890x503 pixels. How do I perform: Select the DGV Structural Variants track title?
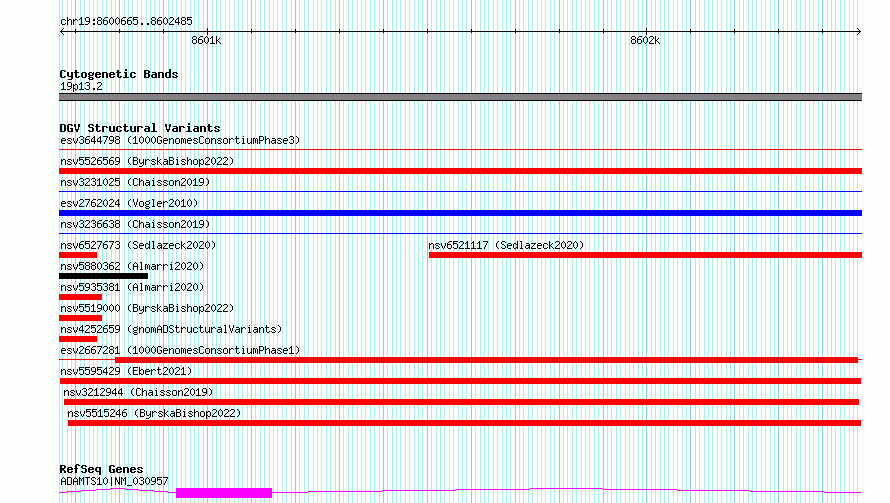coord(140,128)
